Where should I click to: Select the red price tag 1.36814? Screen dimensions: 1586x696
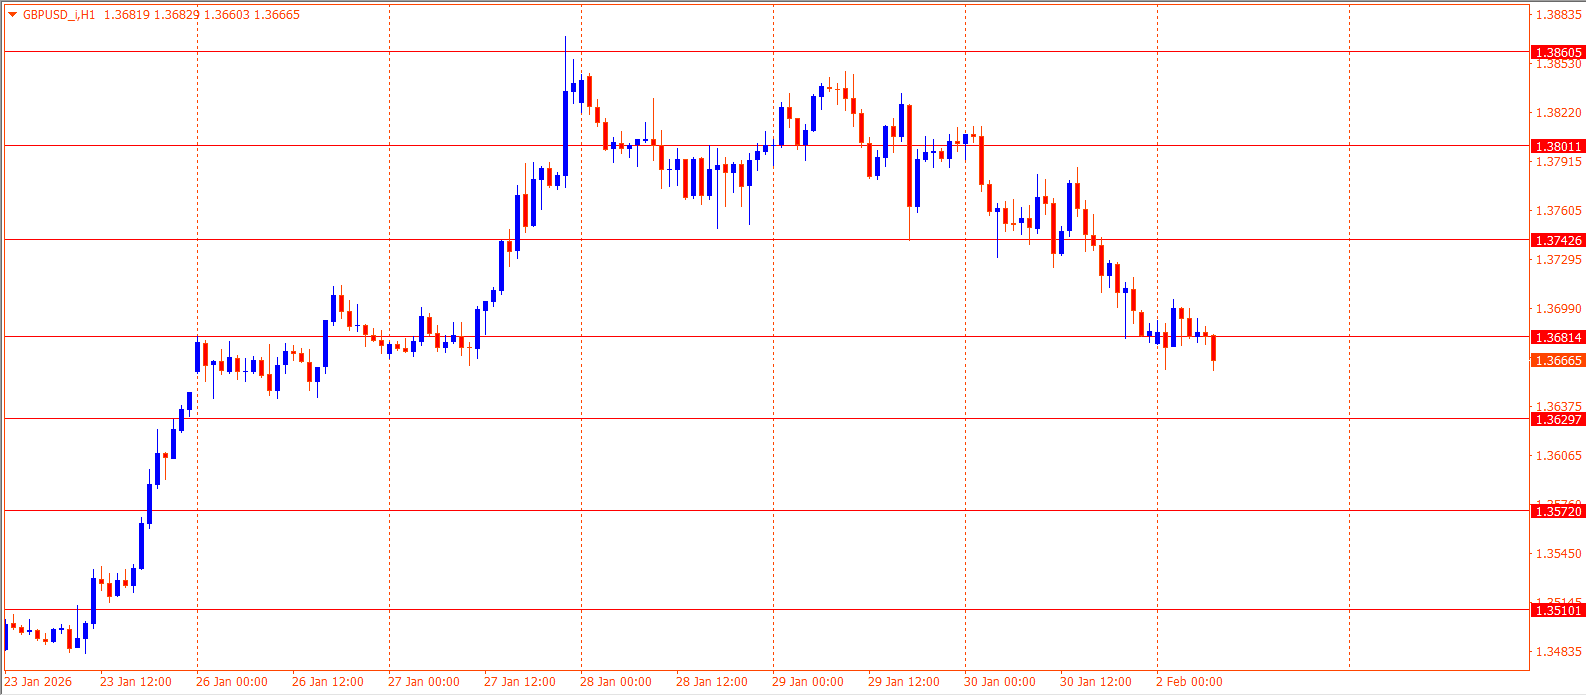pyautogui.click(x=1558, y=337)
